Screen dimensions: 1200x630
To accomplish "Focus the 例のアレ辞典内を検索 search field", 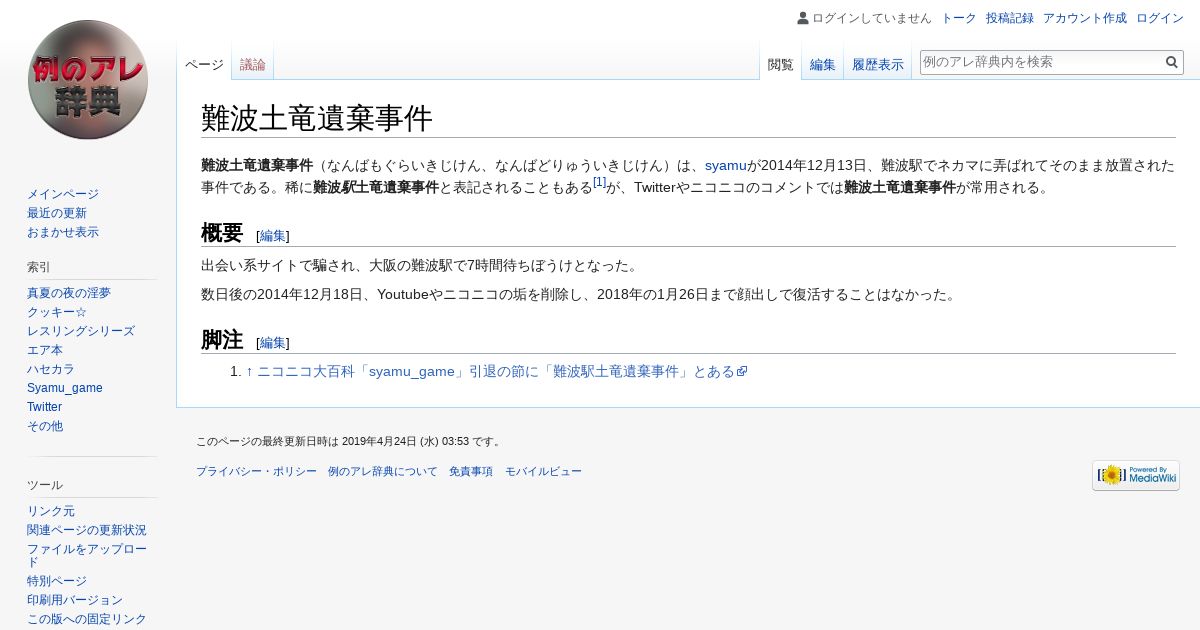I will [x=1042, y=62].
